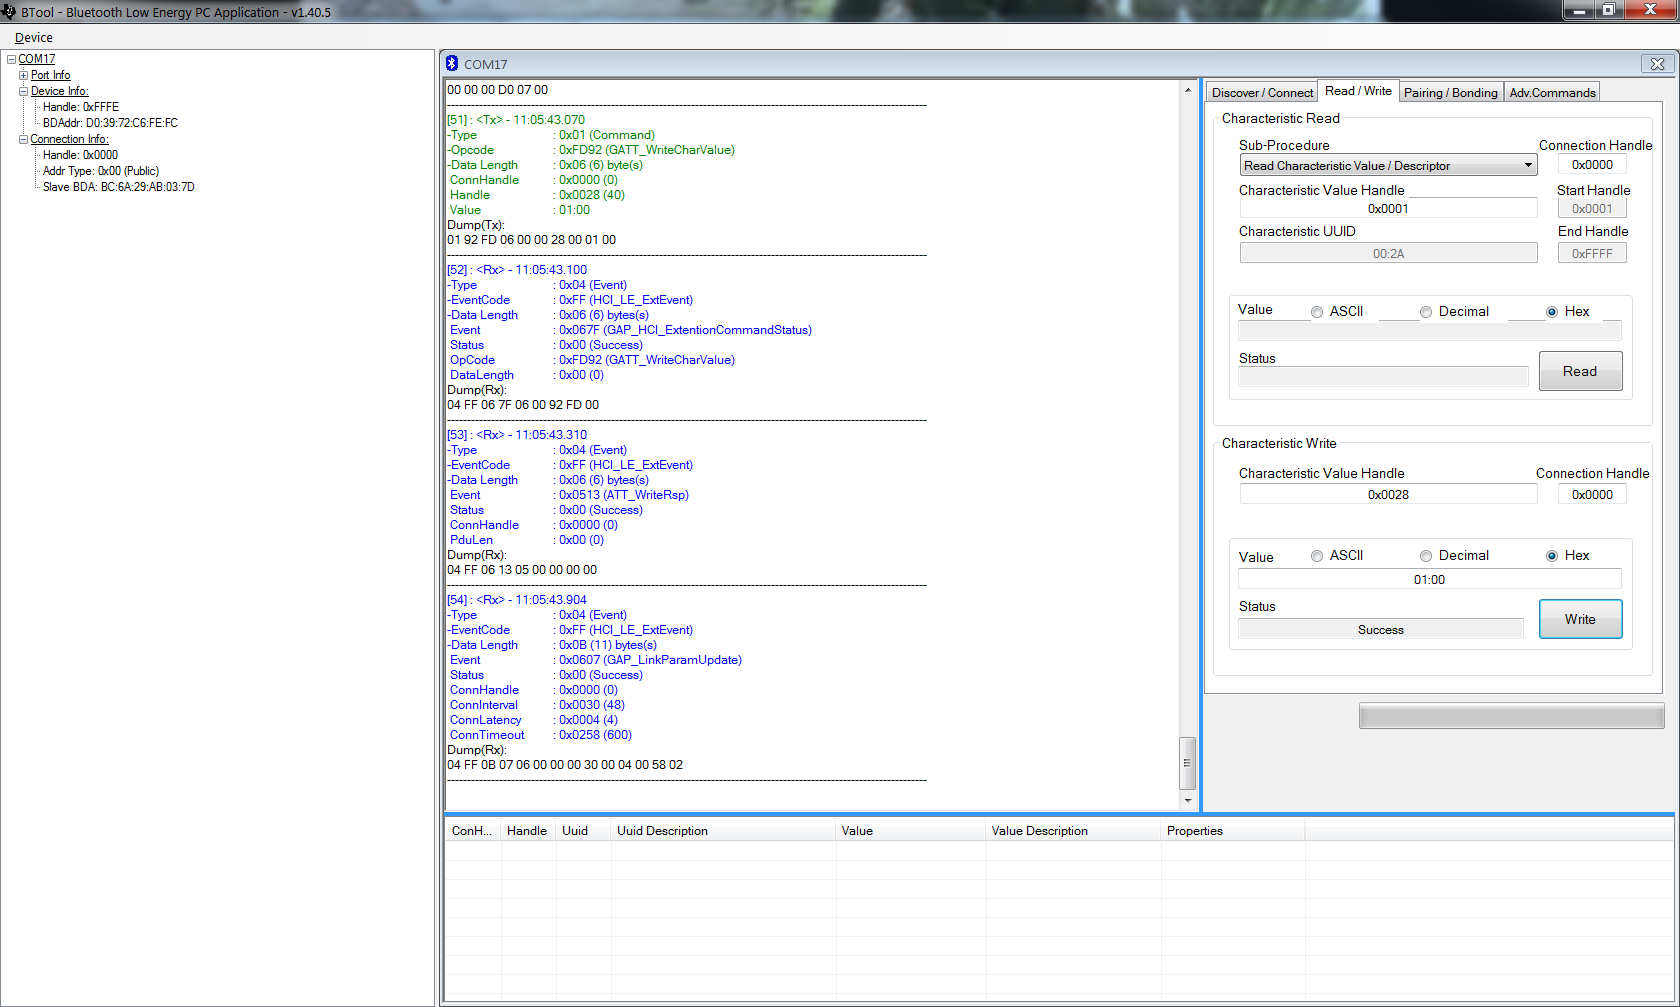The image size is (1680, 1007).
Task: Select the Read / Write tab
Action: [x=1358, y=91]
